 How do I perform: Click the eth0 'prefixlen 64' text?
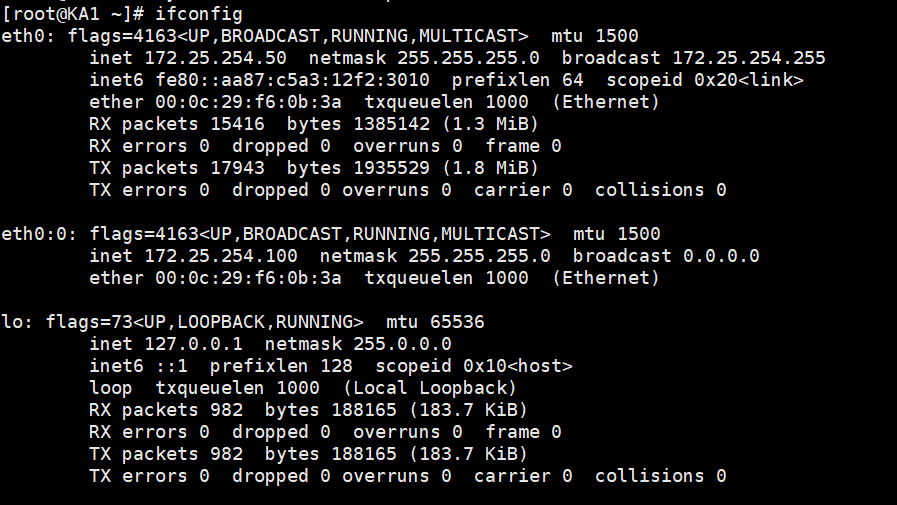click(518, 80)
